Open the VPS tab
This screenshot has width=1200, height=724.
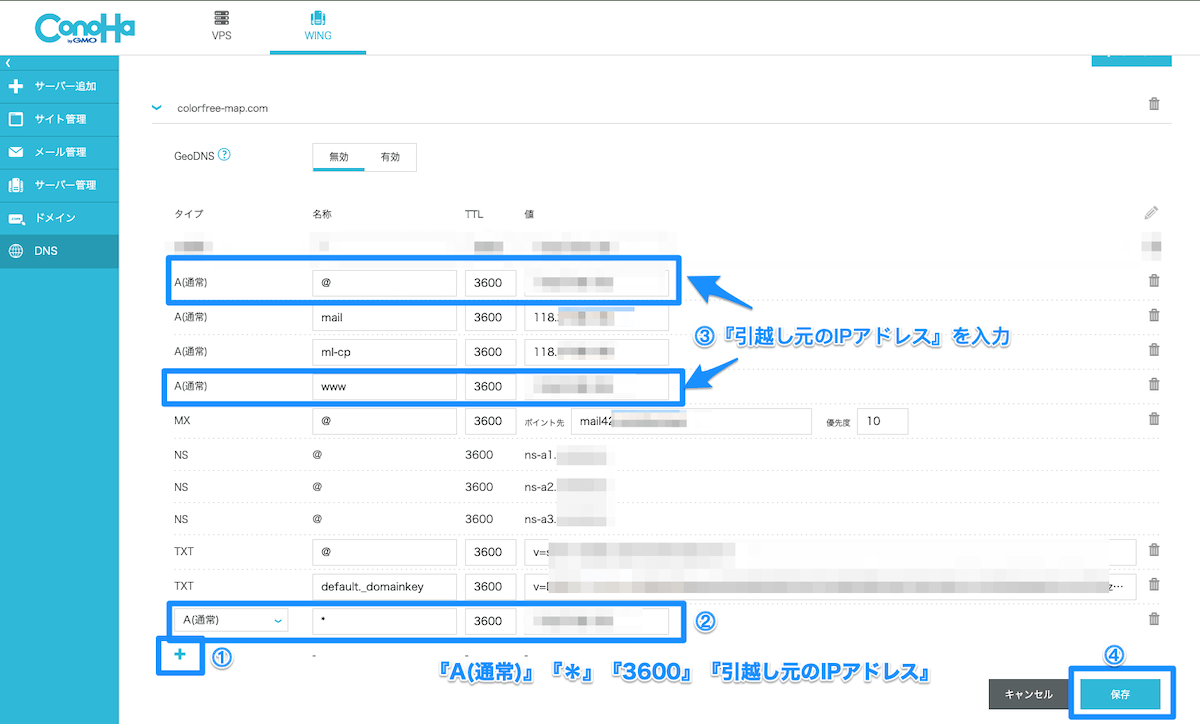222,27
